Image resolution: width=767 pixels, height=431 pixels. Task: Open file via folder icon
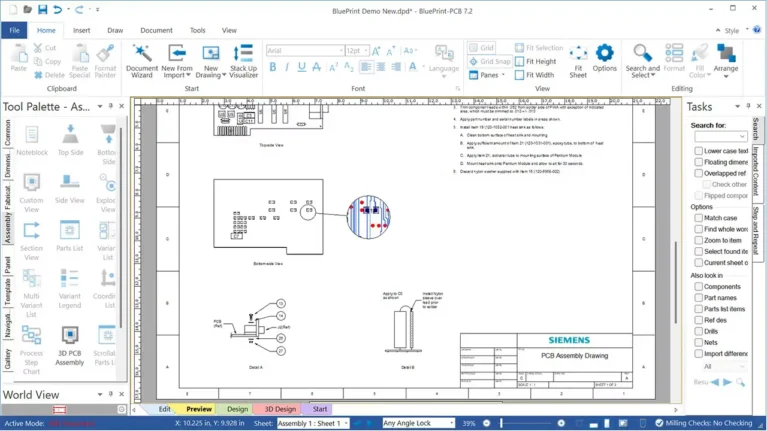coord(27,9)
